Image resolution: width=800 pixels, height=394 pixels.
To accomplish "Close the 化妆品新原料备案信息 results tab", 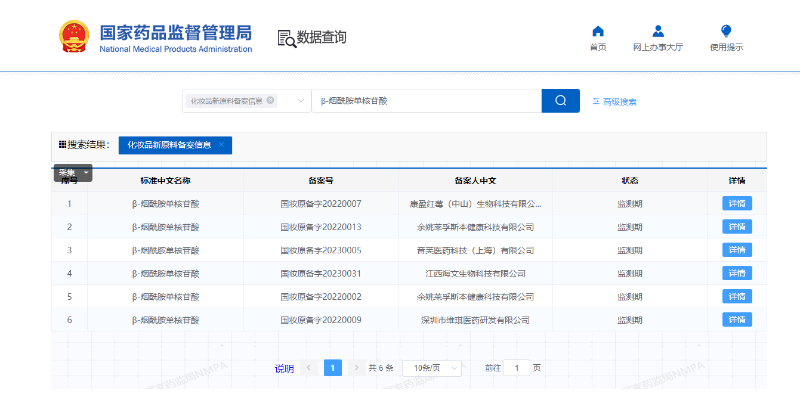I will pyautogui.click(x=221, y=145).
